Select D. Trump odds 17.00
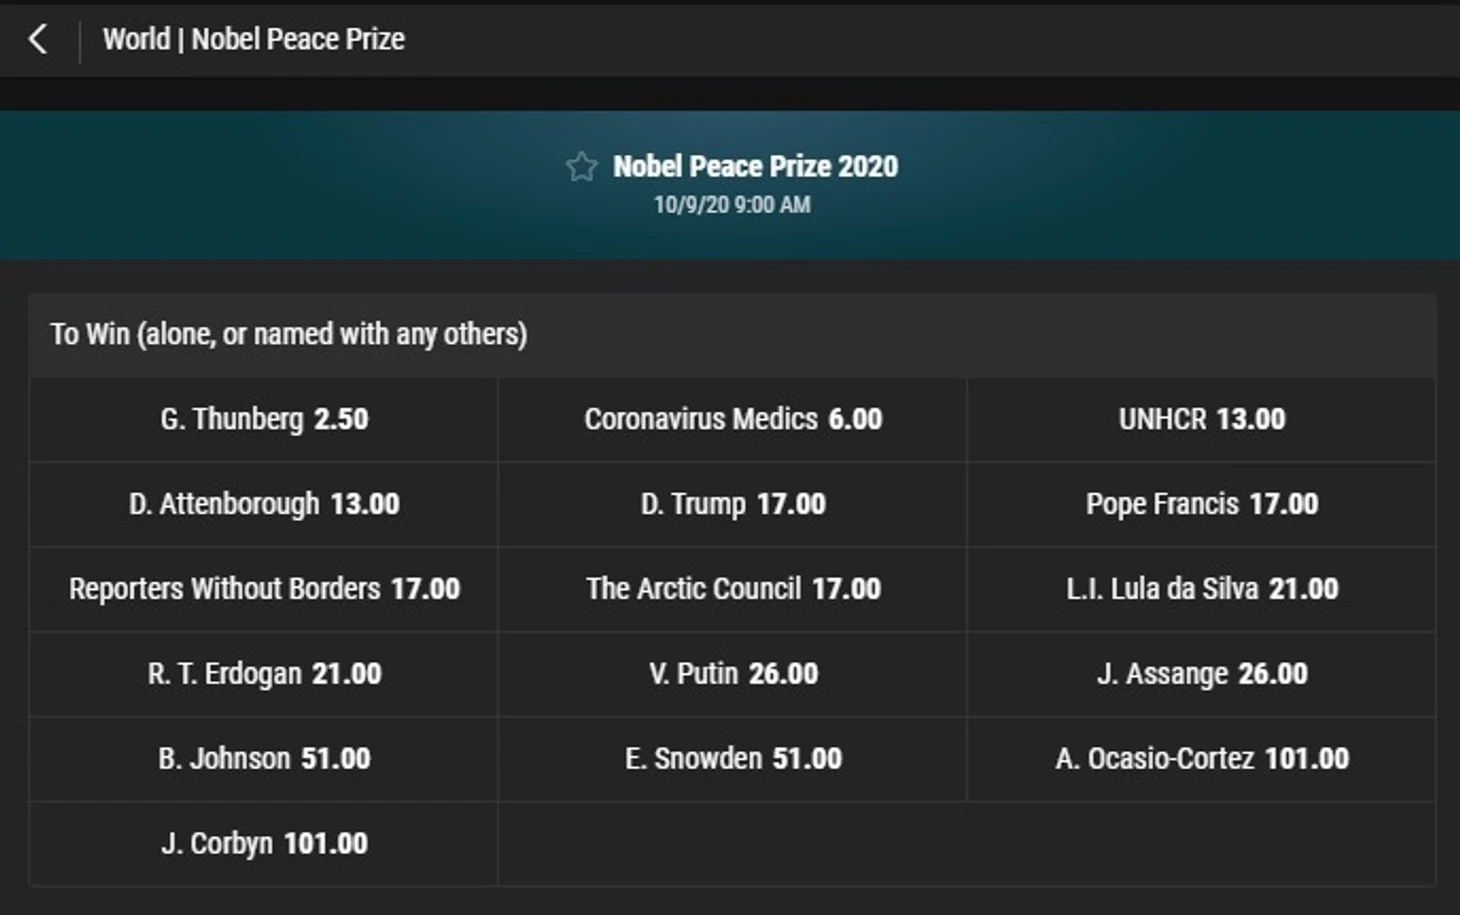The width and height of the screenshot is (1460, 915). click(x=733, y=504)
